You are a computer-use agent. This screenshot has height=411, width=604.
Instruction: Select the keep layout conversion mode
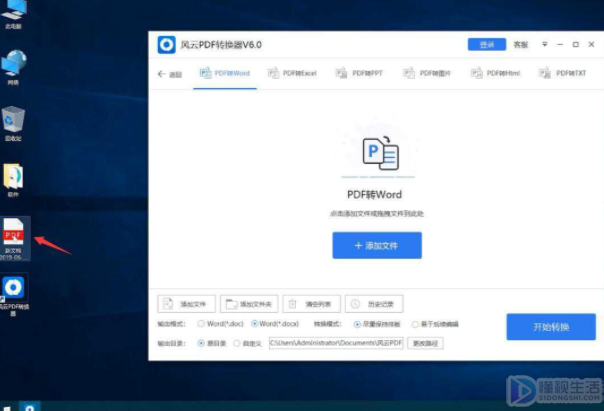point(377,324)
